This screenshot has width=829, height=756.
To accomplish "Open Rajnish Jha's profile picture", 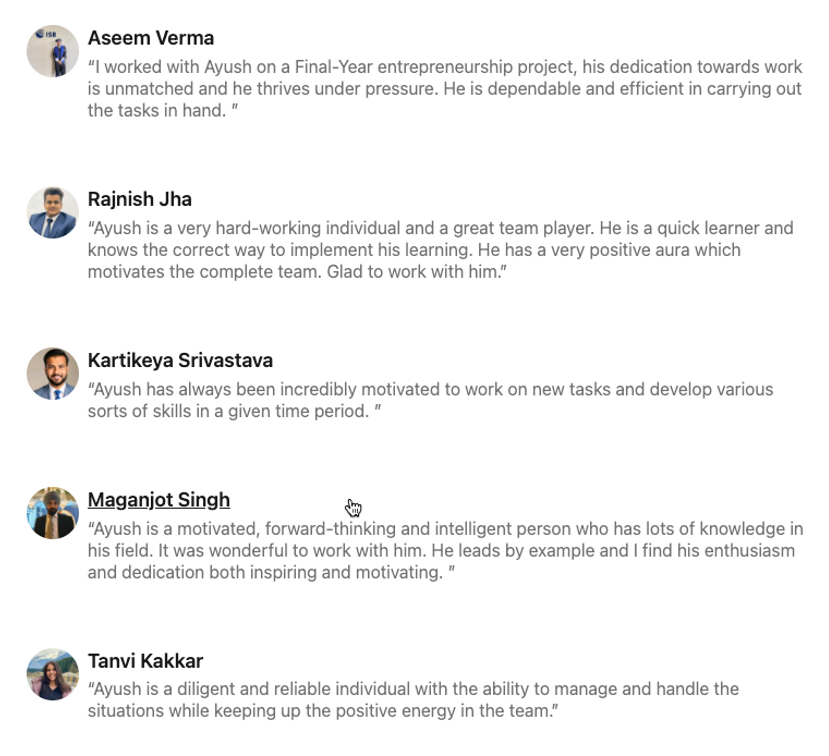I will [53, 212].
